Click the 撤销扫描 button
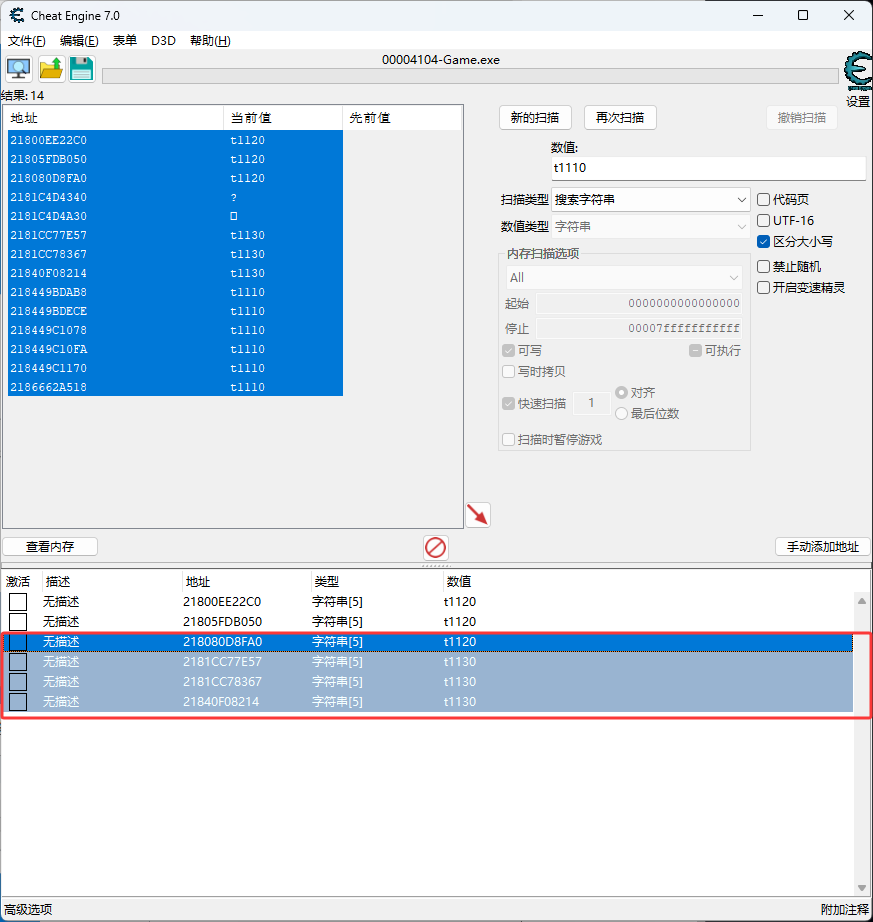The height and width of the screenshot is (922, 873). pos(802,118)
